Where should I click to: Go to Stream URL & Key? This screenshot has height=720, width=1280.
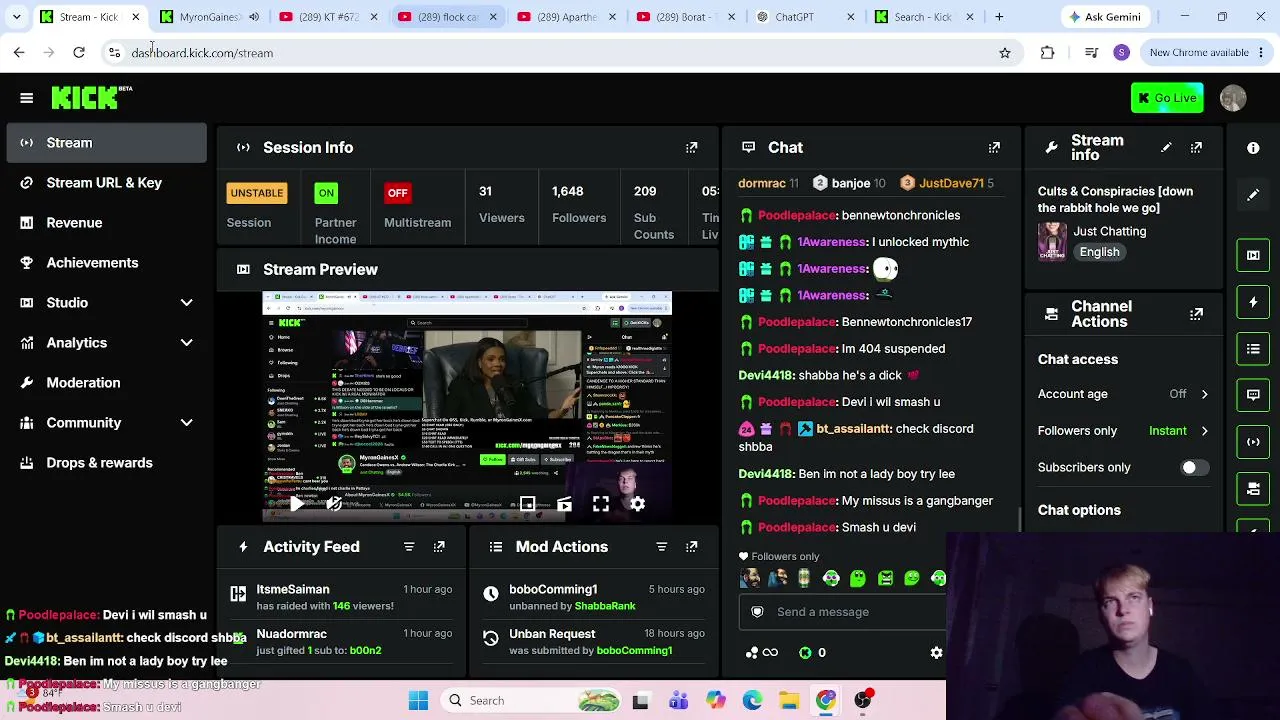pos(106,183)
